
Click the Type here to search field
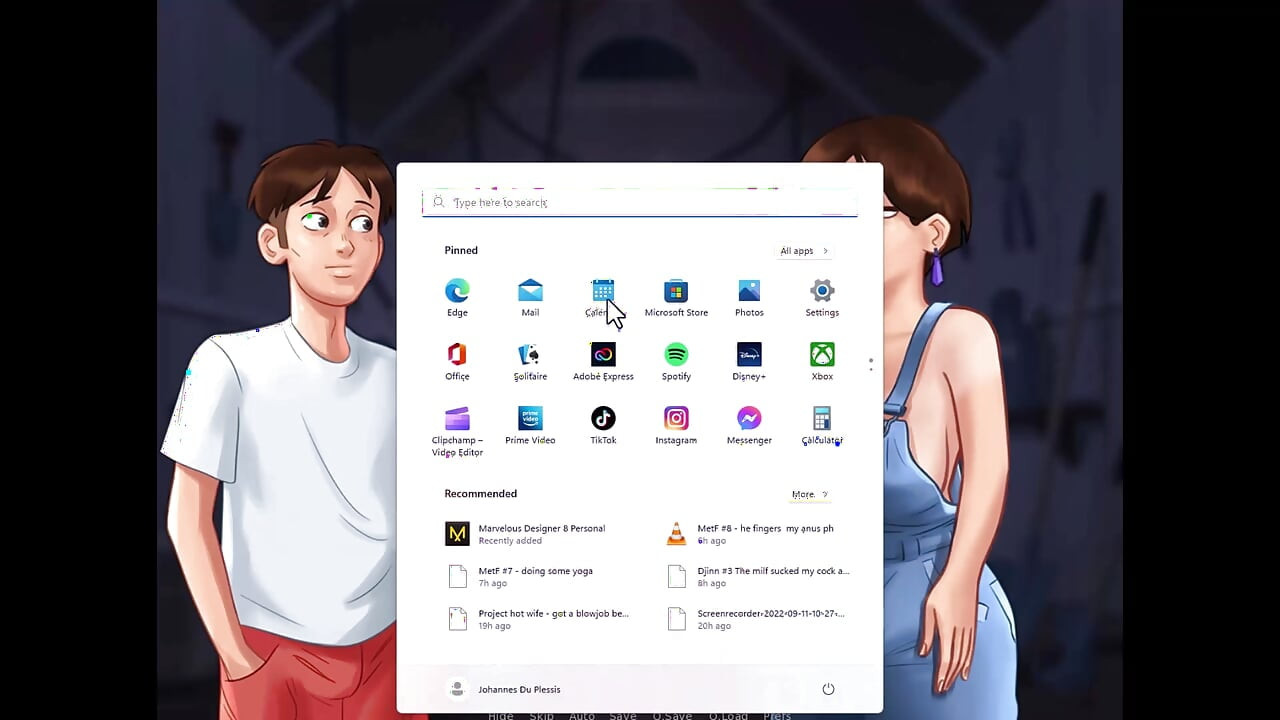tap(640, 202)
